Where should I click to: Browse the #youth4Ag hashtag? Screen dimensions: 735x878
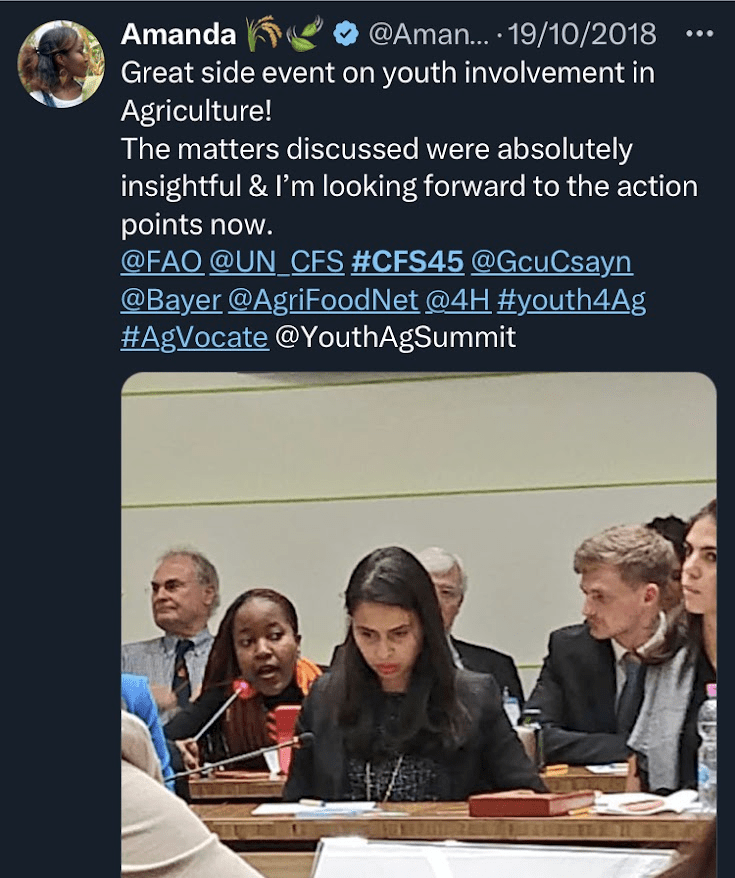pyautogui.click(x=571, y=300)
